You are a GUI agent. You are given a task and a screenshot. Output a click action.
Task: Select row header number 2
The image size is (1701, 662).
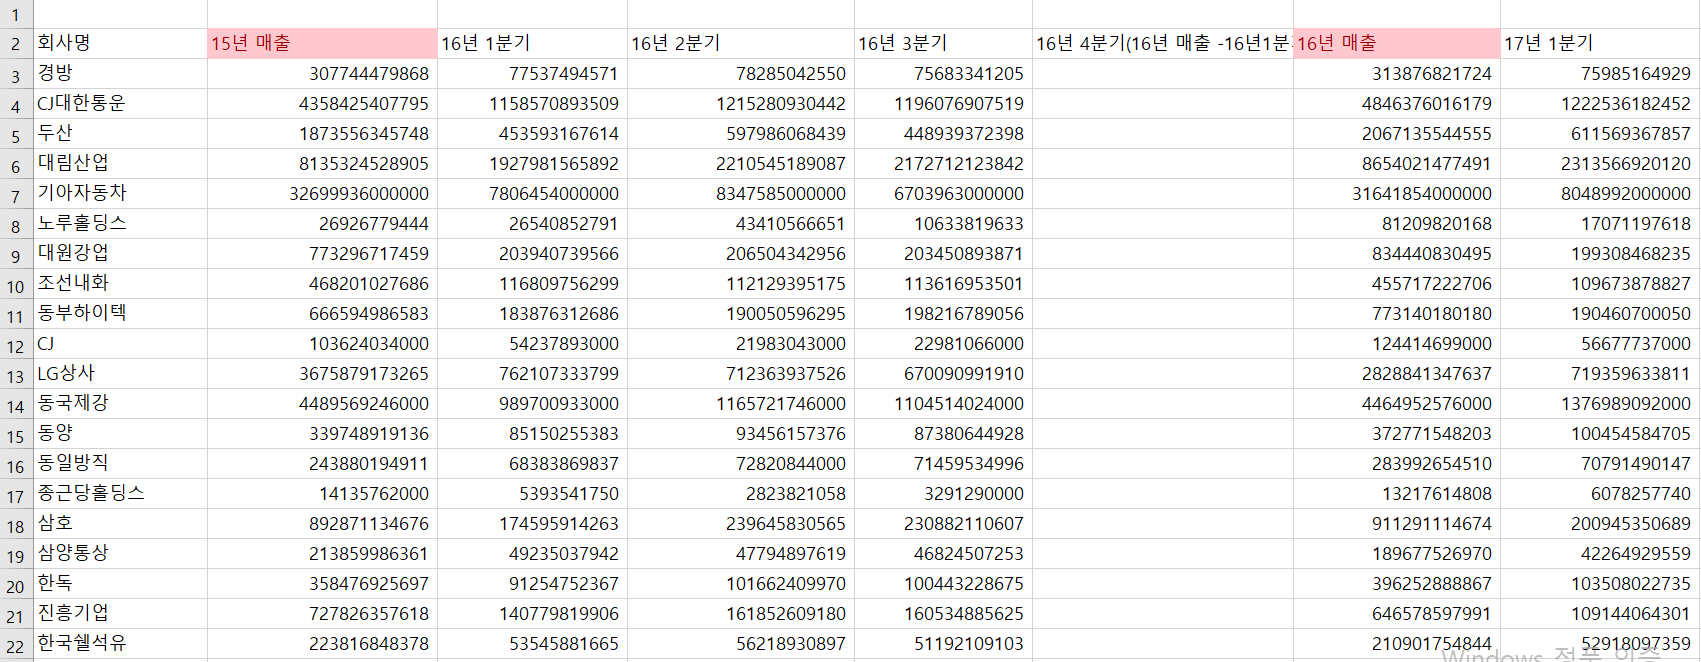click(16, 44)
